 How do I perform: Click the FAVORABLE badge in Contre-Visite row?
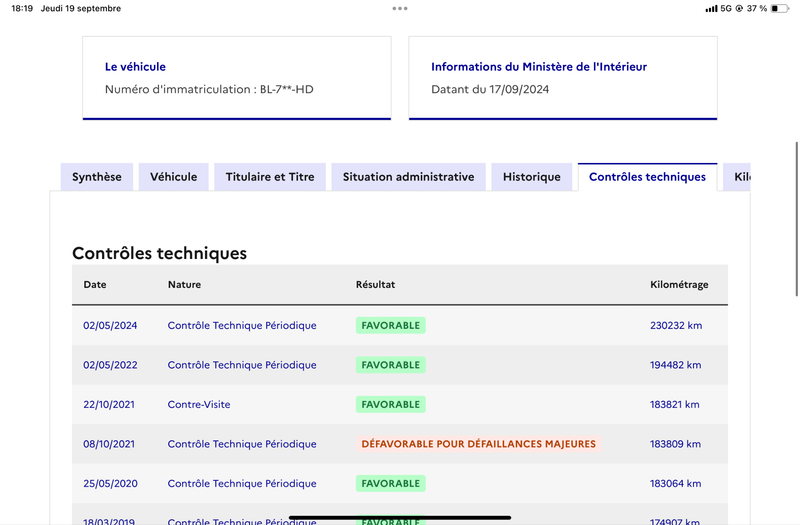(x=391, y=405)
